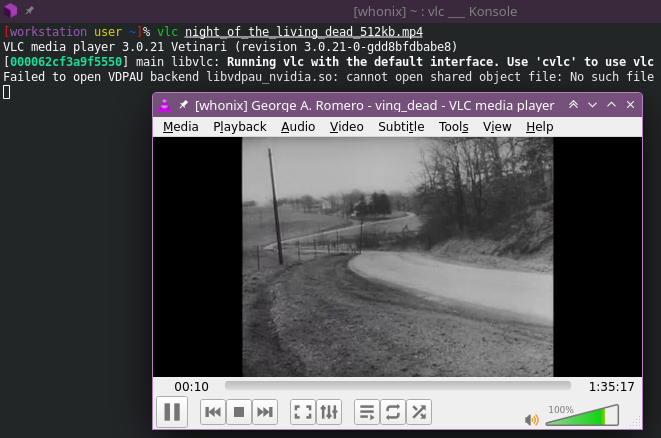Open the Subtitle menu
The height and width of the screenshot is (438, 661).
pos(401,127)
